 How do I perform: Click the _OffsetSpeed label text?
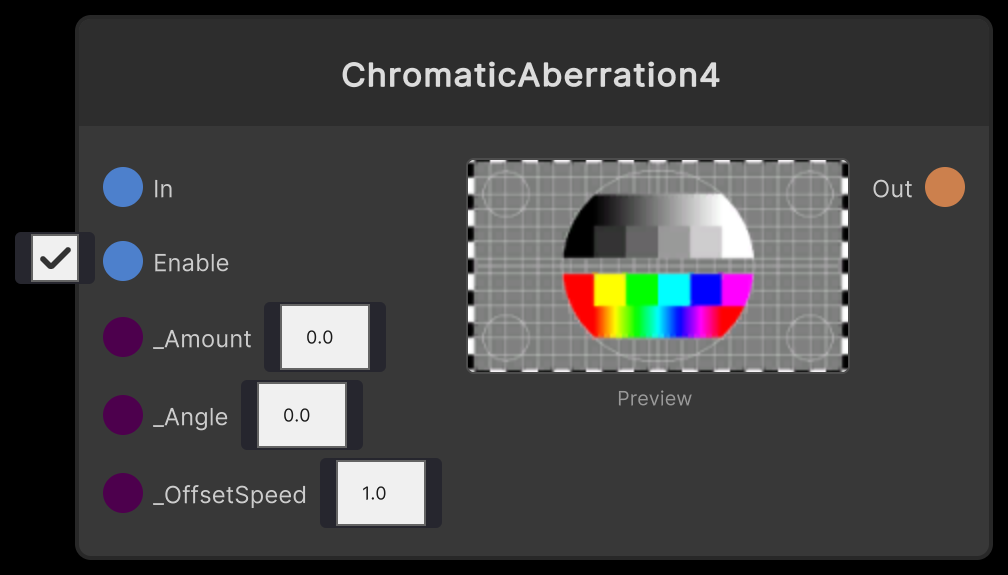point(230,495)
